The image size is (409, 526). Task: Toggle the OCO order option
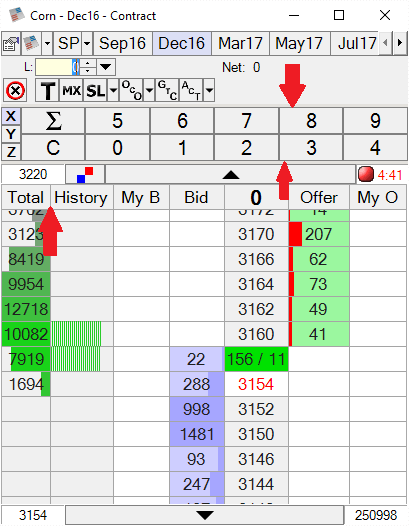coord(132,90)
